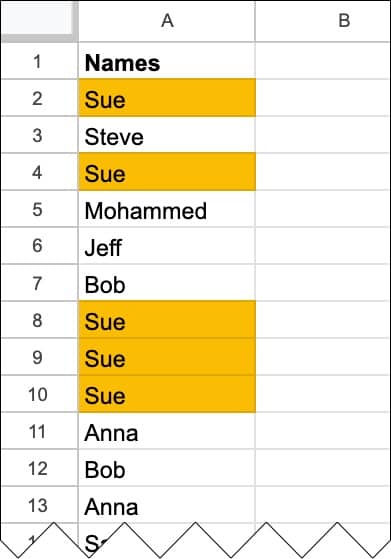Viewport: 391px width, 559px height.
Task: Select row 1 header
Action: (39, 61)
